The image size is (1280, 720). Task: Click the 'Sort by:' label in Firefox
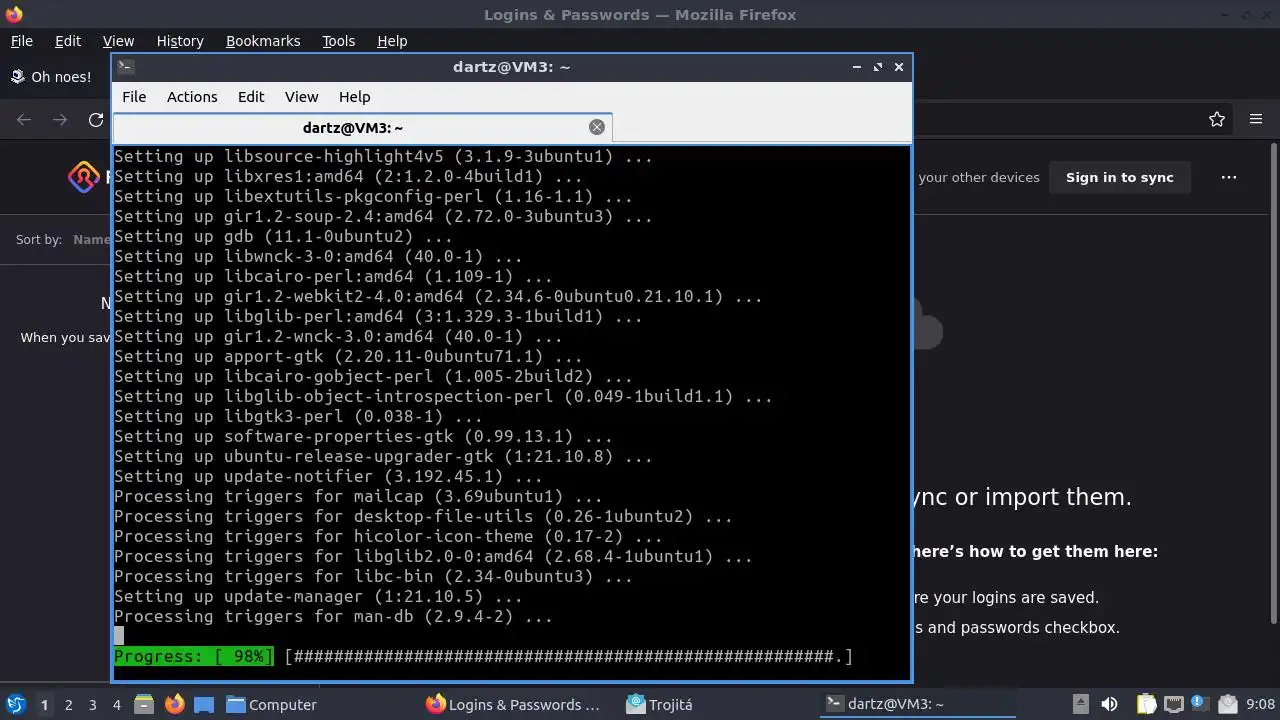point(39,239)
